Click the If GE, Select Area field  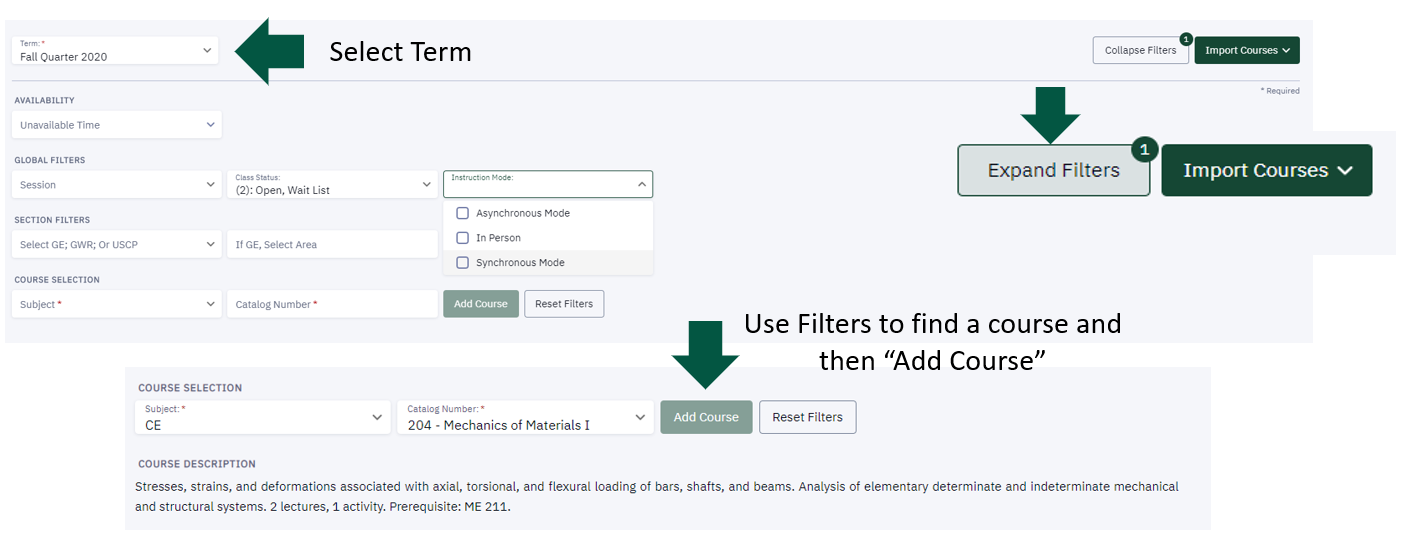331,245
